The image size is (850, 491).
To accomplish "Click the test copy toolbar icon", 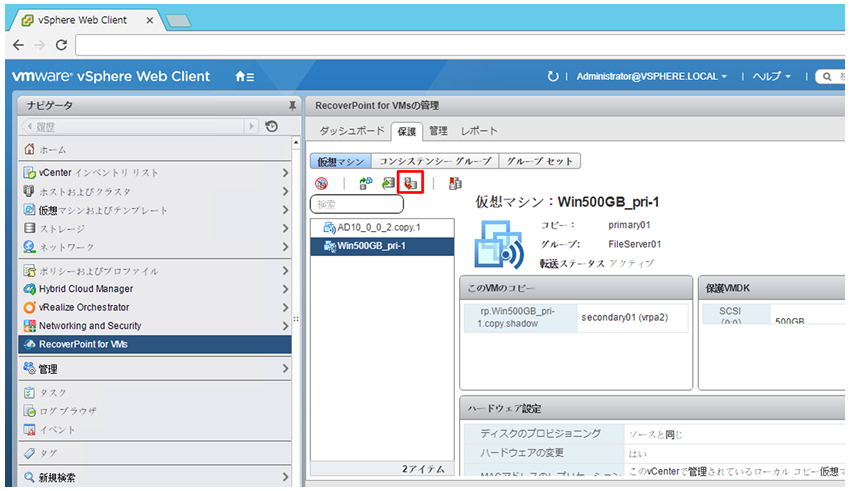I will coord(366,183).
